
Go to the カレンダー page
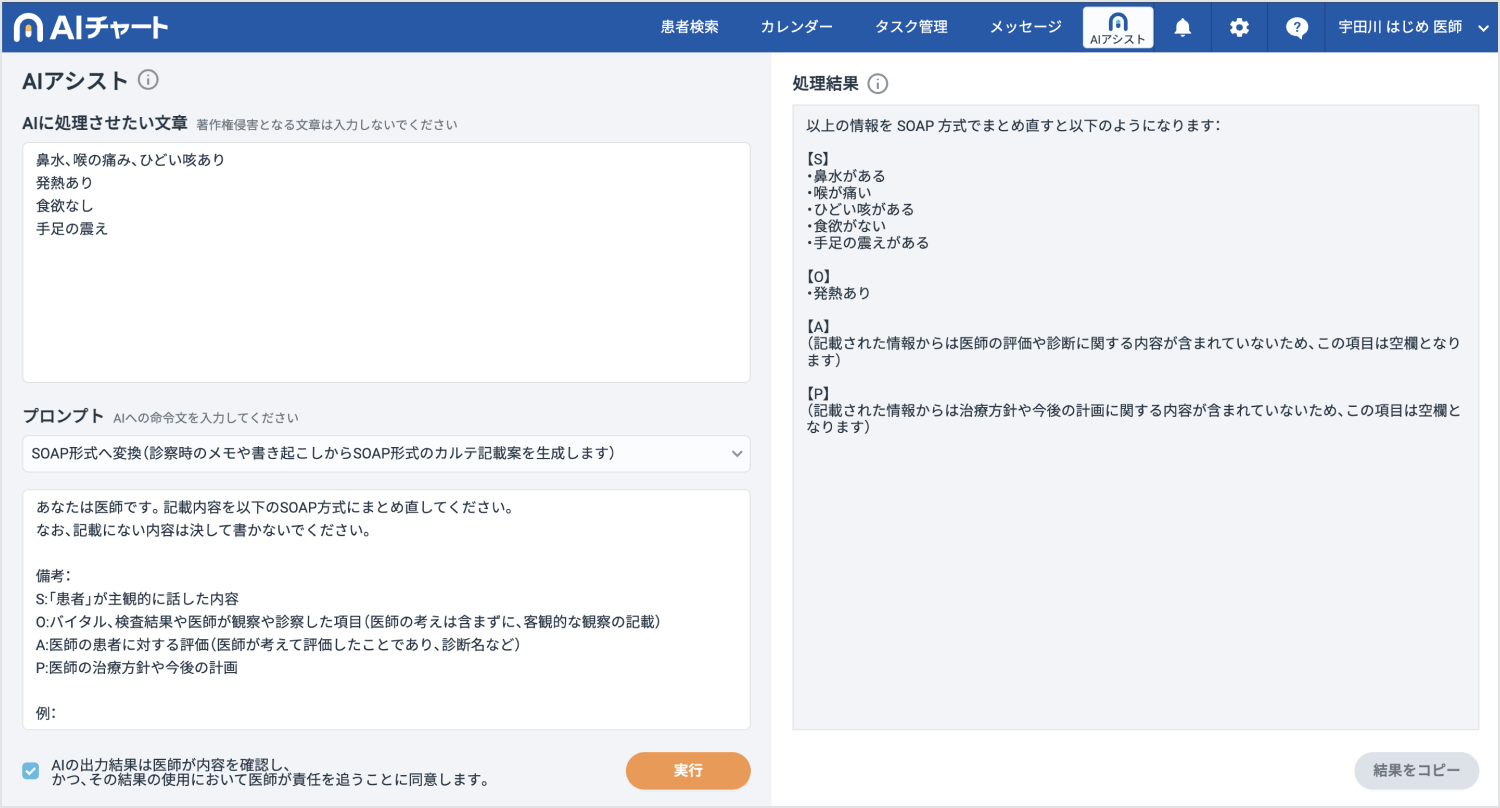pyautogui.click(x=796, y=28)
